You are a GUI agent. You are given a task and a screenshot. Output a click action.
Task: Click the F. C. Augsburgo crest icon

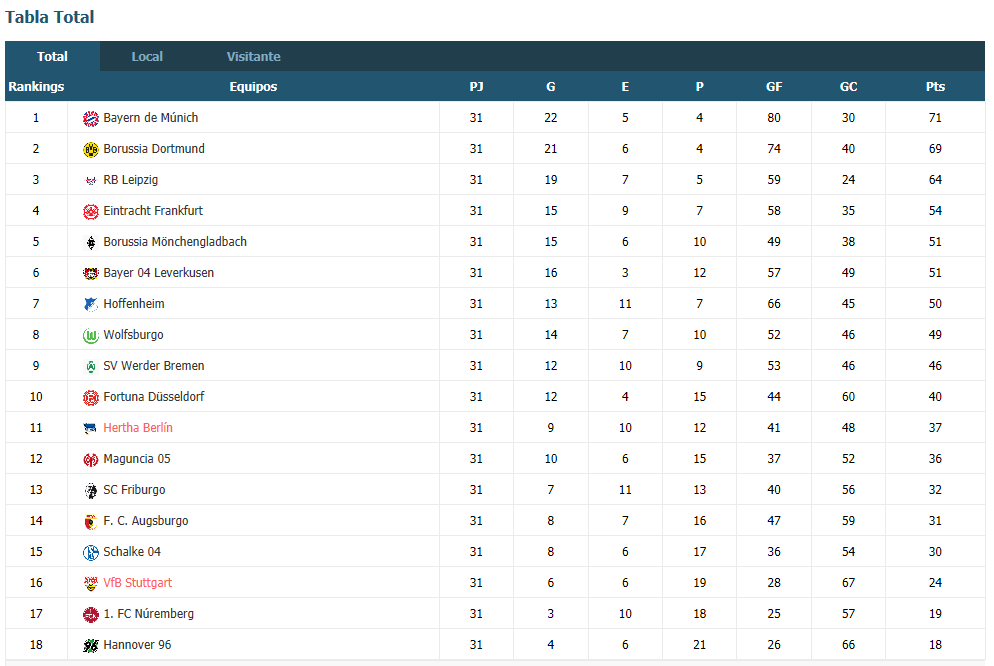click(x=91, y=522)
